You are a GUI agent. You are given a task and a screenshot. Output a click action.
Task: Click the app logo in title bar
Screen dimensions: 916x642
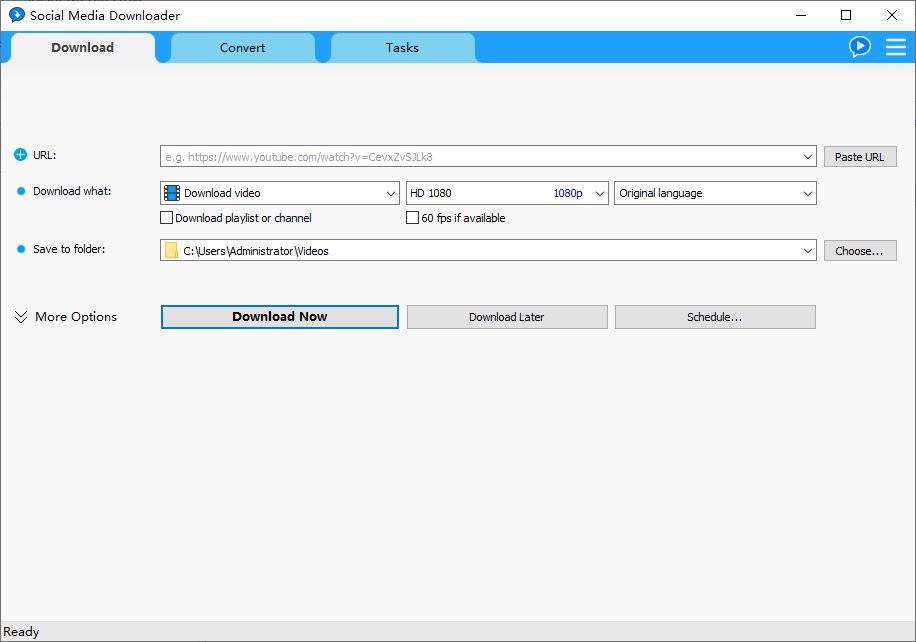[16, 15]
